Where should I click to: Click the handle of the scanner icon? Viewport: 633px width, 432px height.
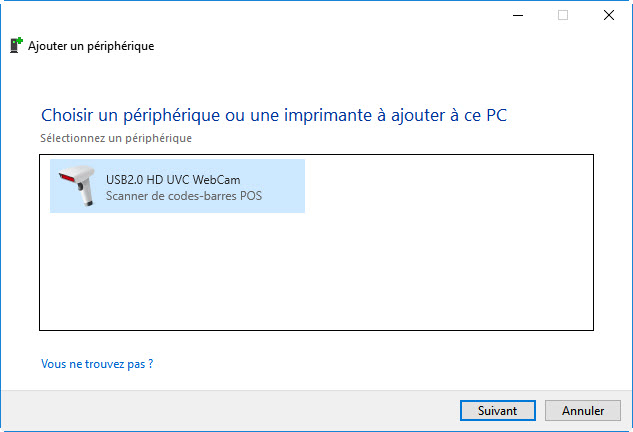point(86,194)
